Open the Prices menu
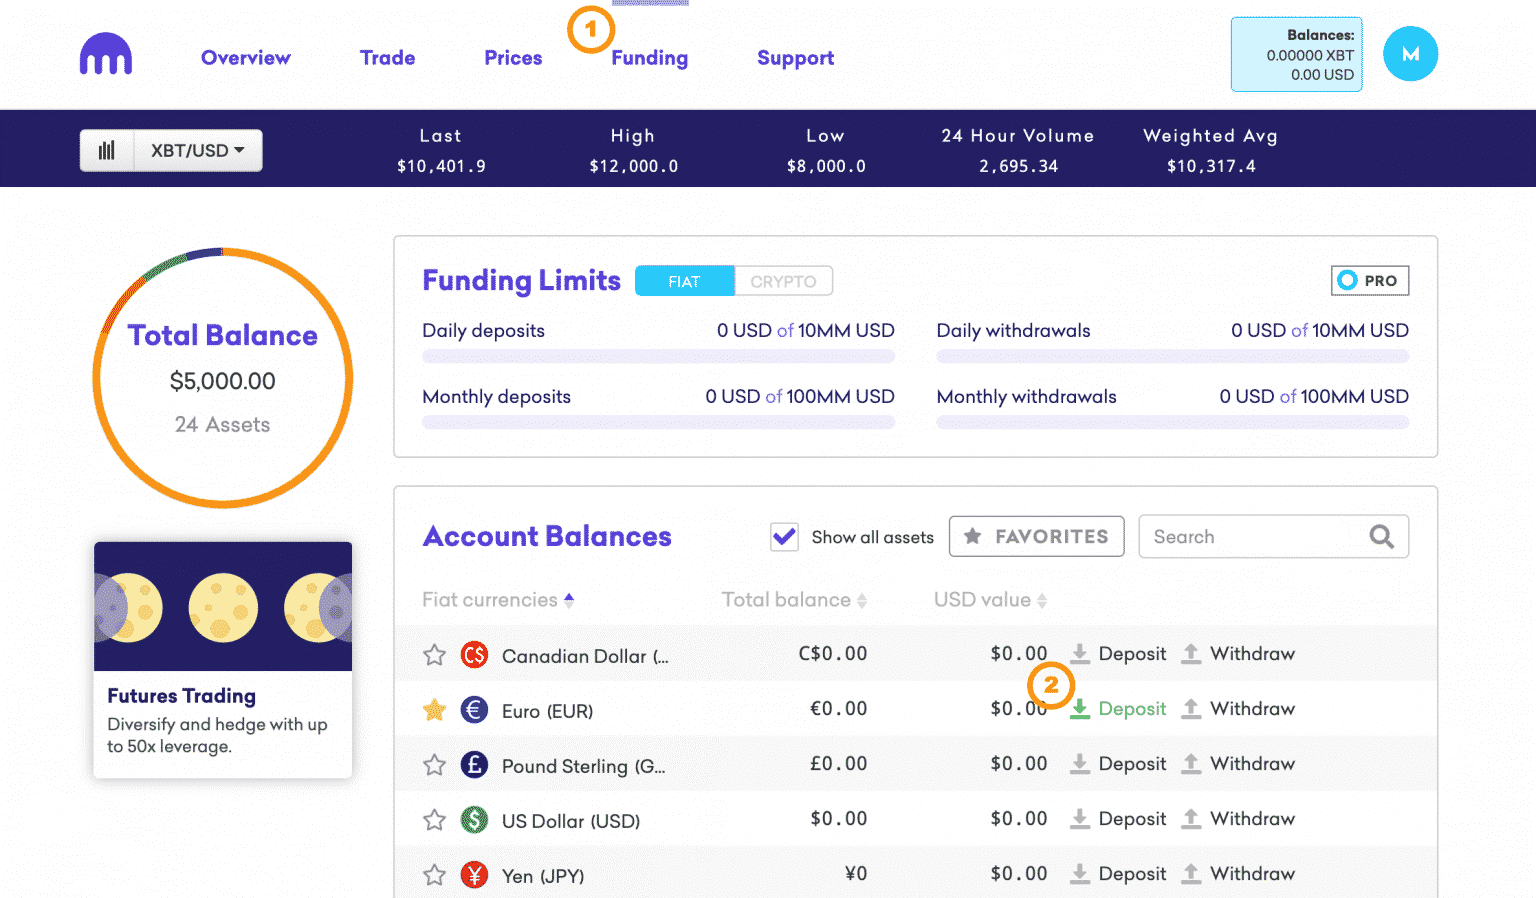The height and width of the screenshot is (898, 1536). point(513,58)
